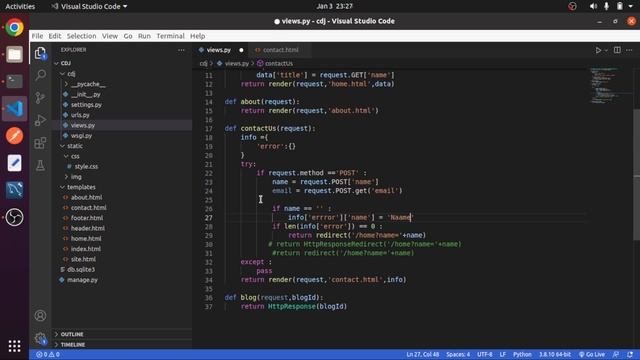Open the Accounts icon in activity bar
640x360 pixels.
click(40, 316)
